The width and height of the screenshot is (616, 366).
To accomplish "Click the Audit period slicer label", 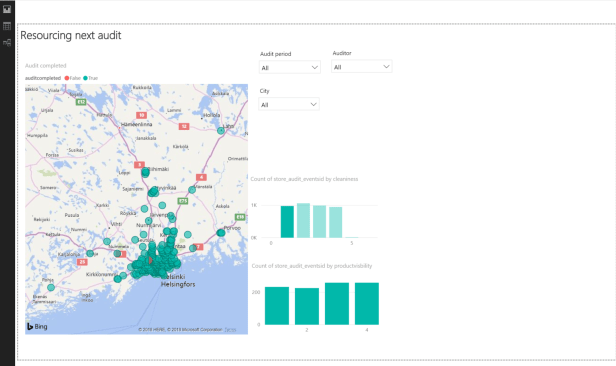I will click(x=275, y=54).
